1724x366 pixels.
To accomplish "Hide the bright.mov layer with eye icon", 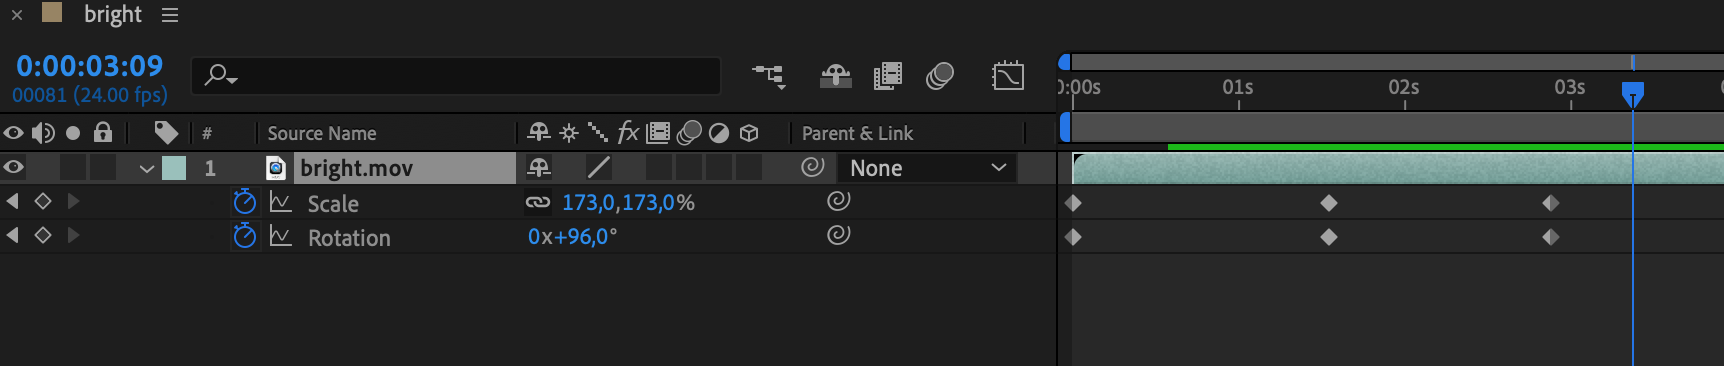I will pos(14,167).
